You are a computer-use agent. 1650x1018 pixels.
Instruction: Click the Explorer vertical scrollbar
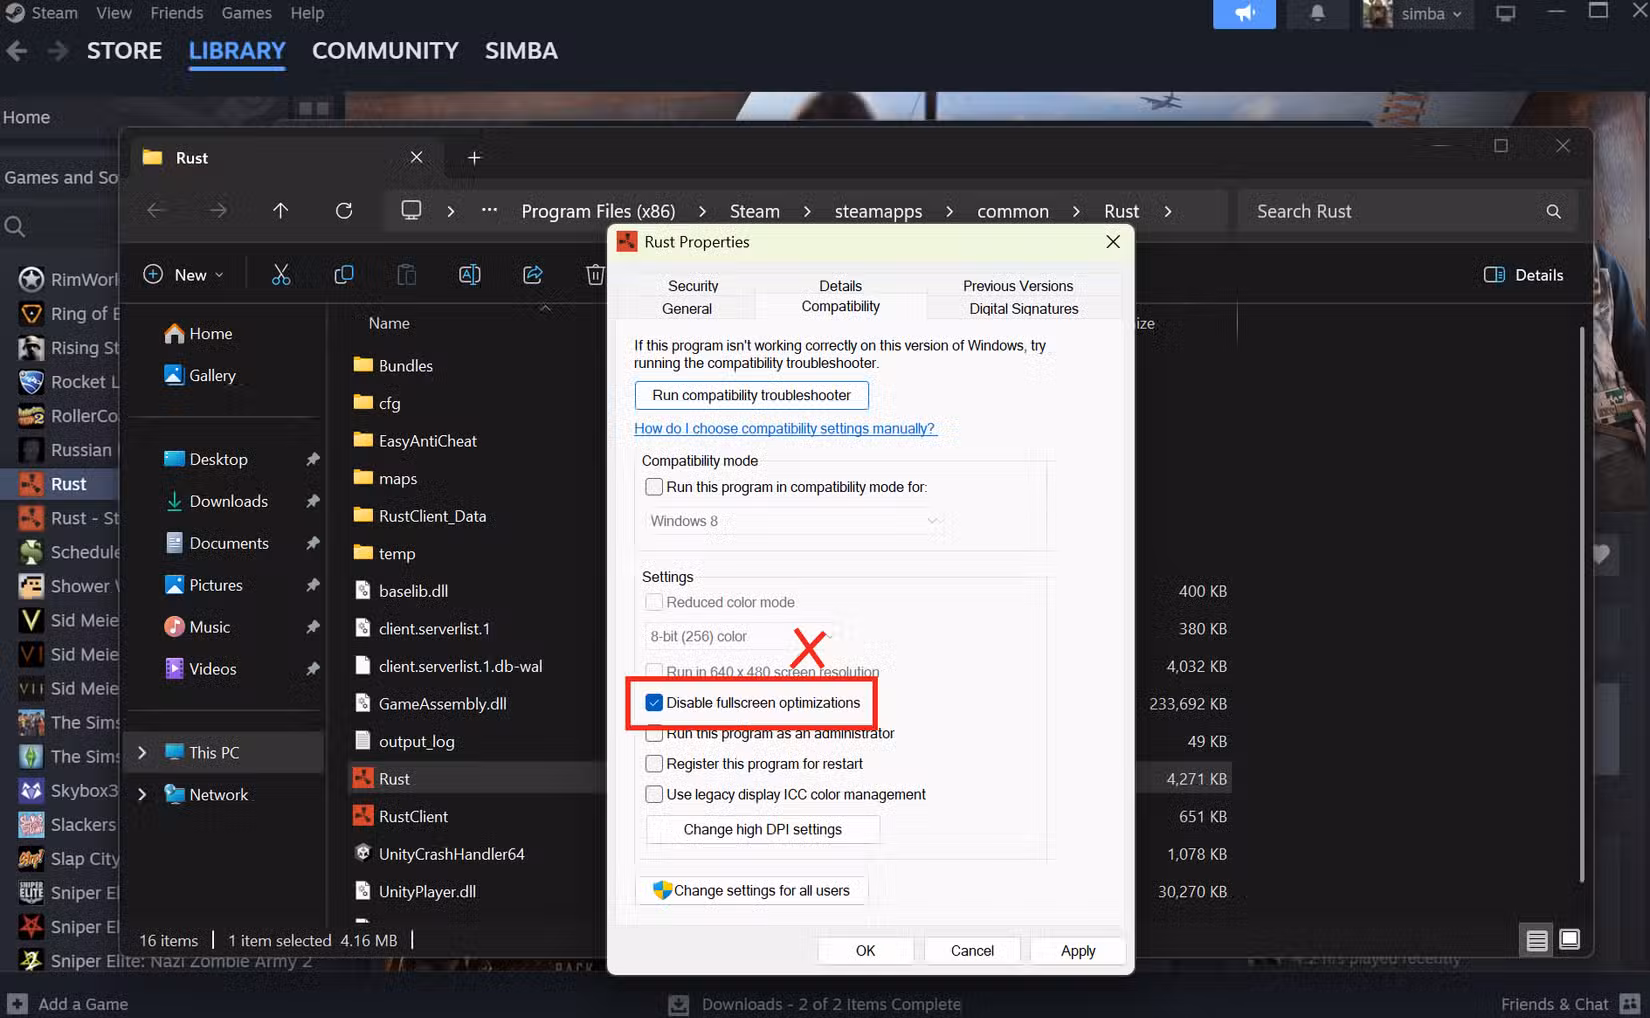(1581, 604)
